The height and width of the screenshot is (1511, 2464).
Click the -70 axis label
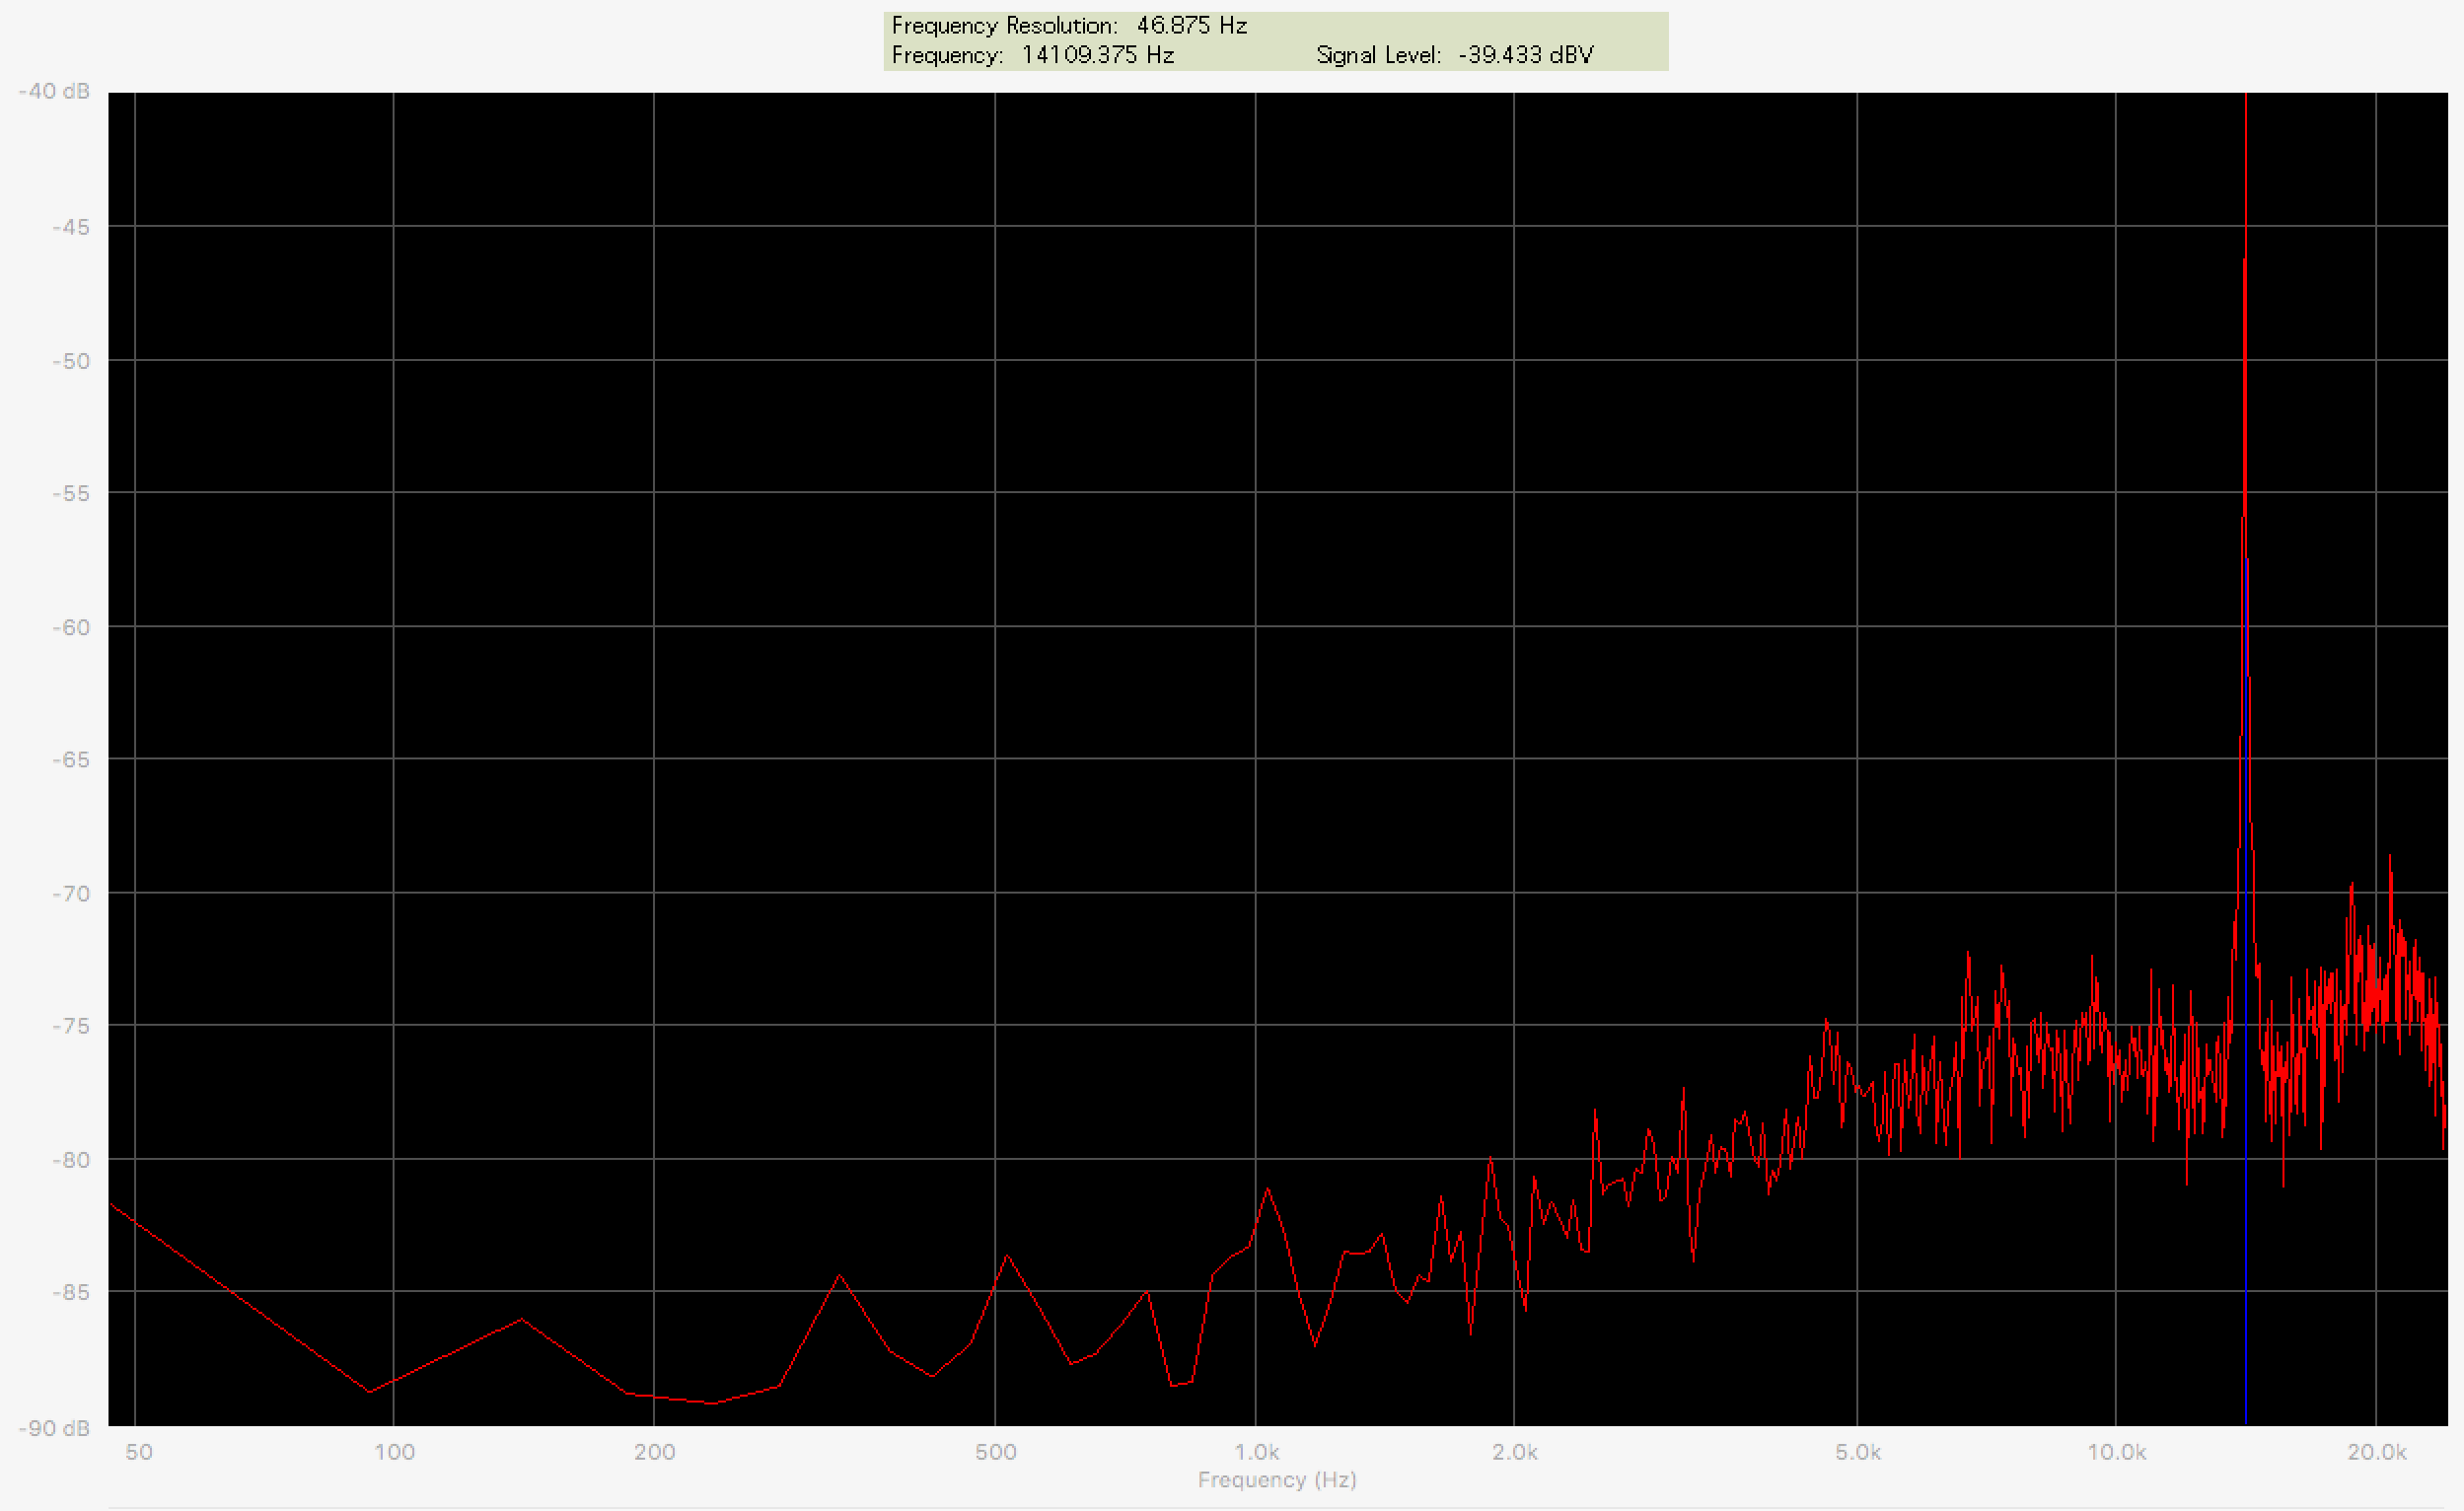[x=71, y=894]
